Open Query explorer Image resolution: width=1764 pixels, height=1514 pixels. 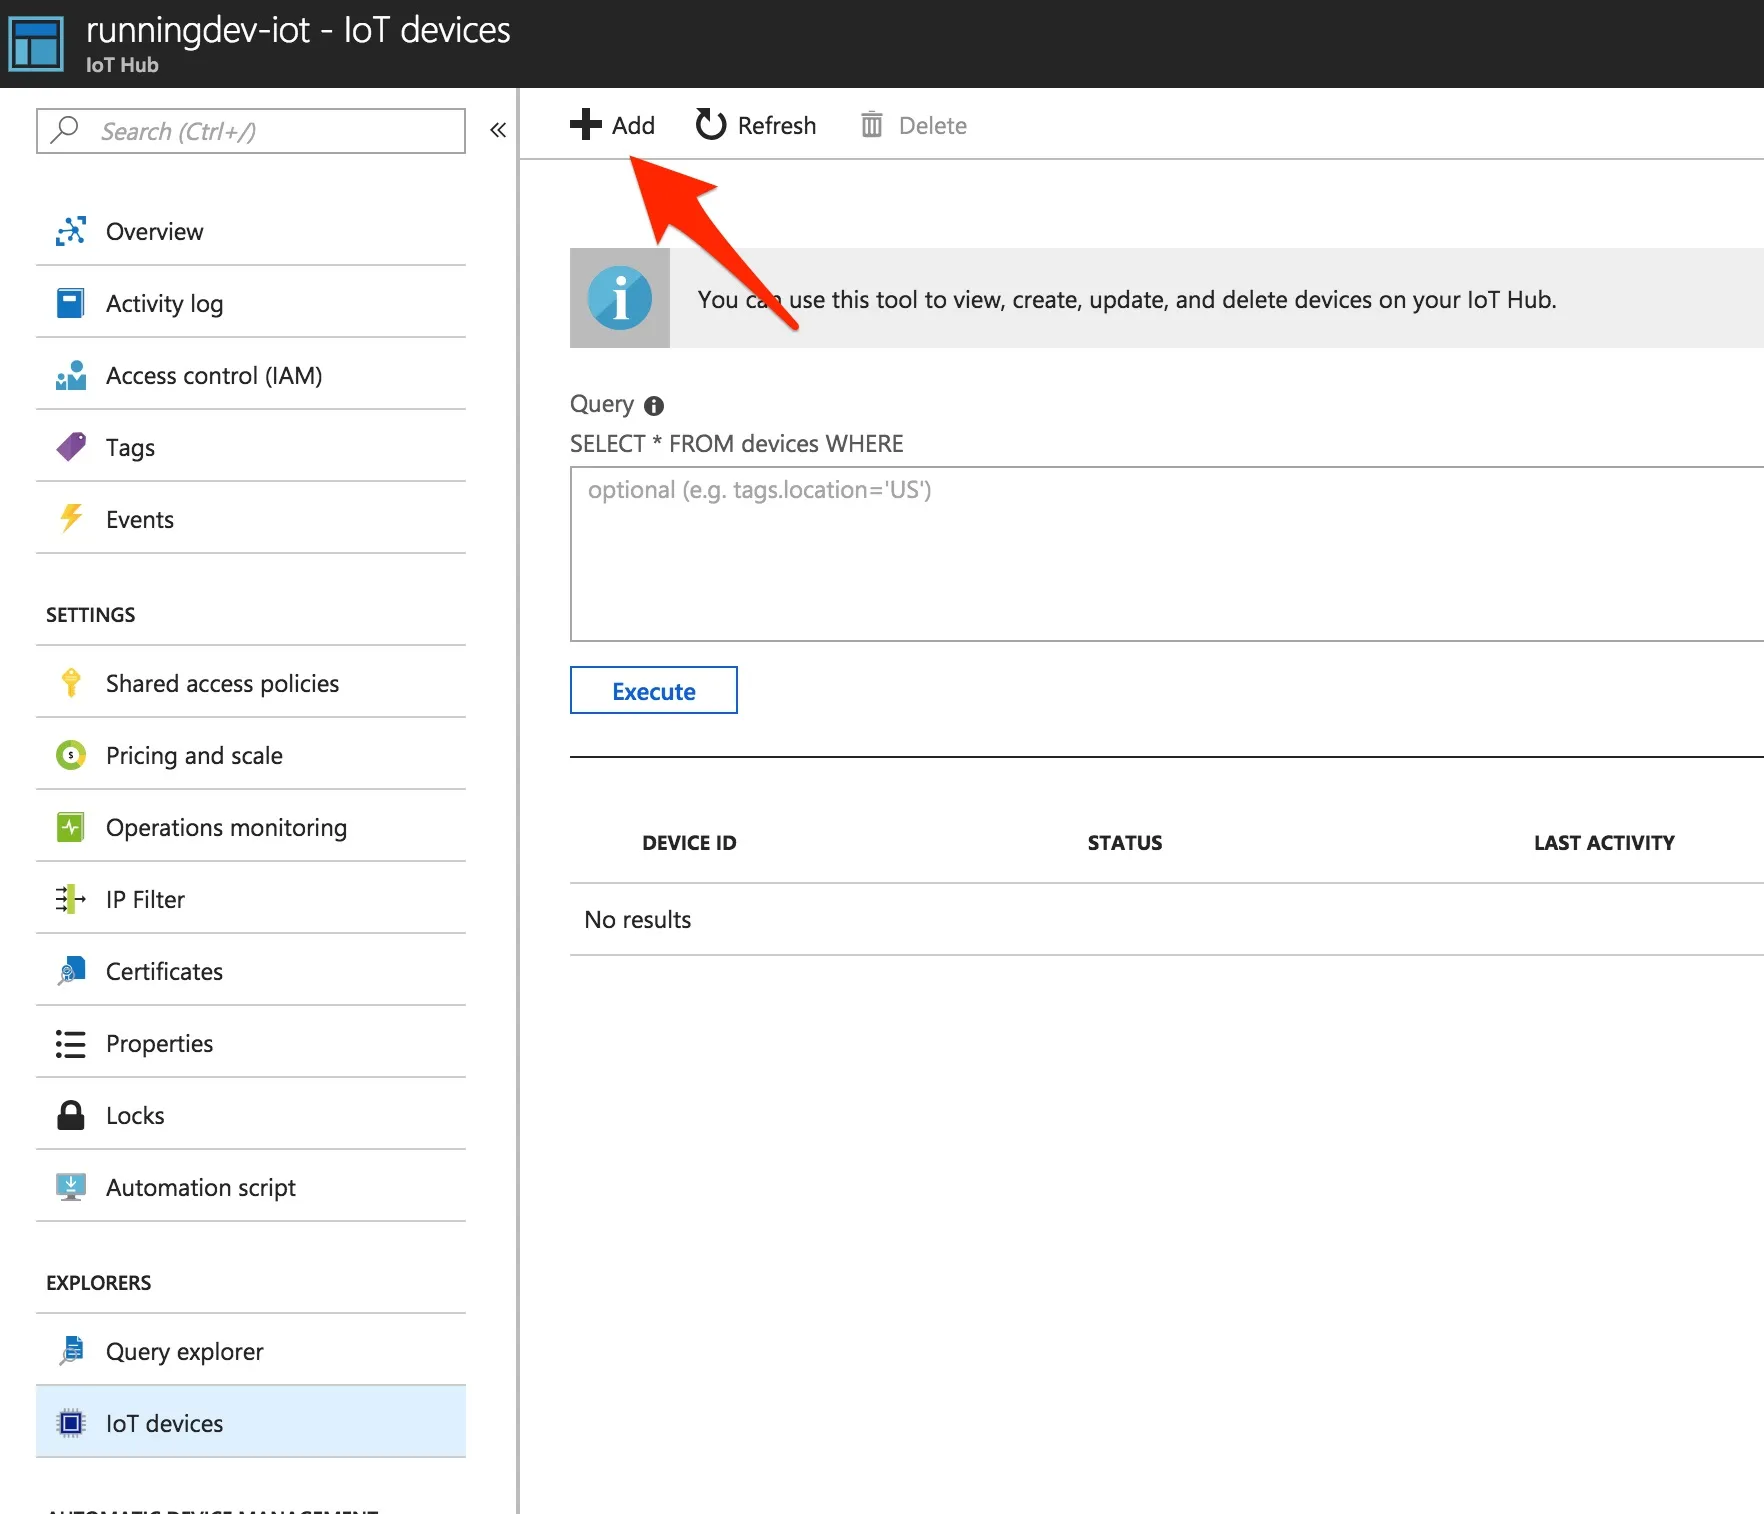[251, 1351]
